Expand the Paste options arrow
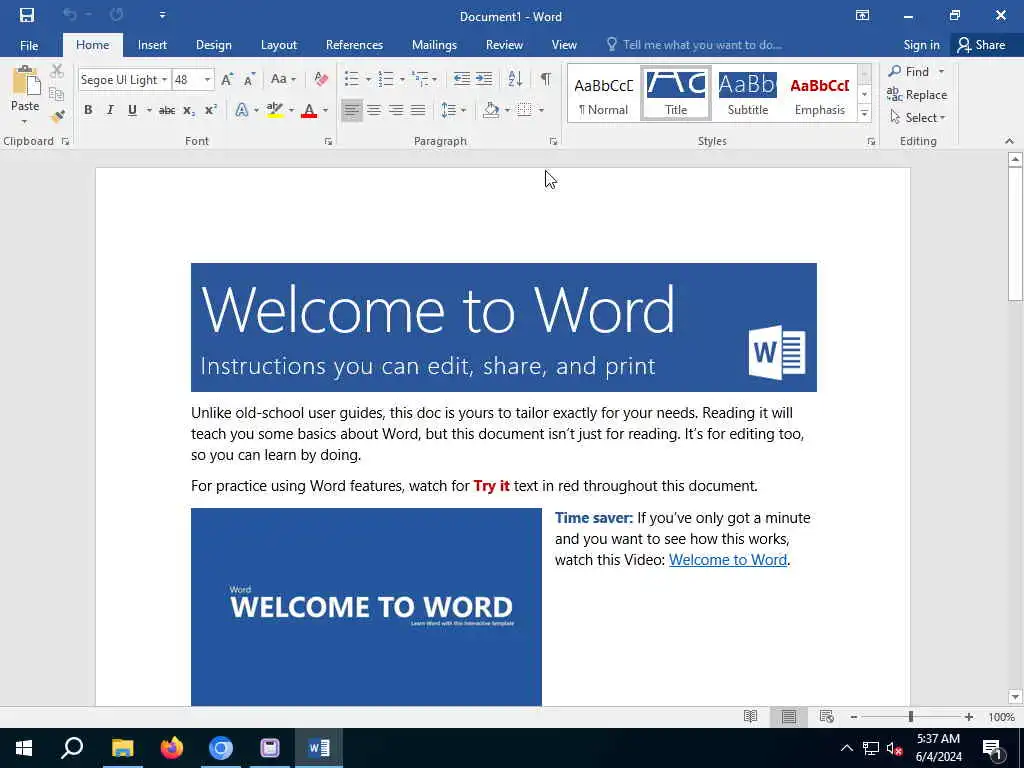Image resolution: width=1024 pixels, height=768 pixels. [x=25, y=122]
